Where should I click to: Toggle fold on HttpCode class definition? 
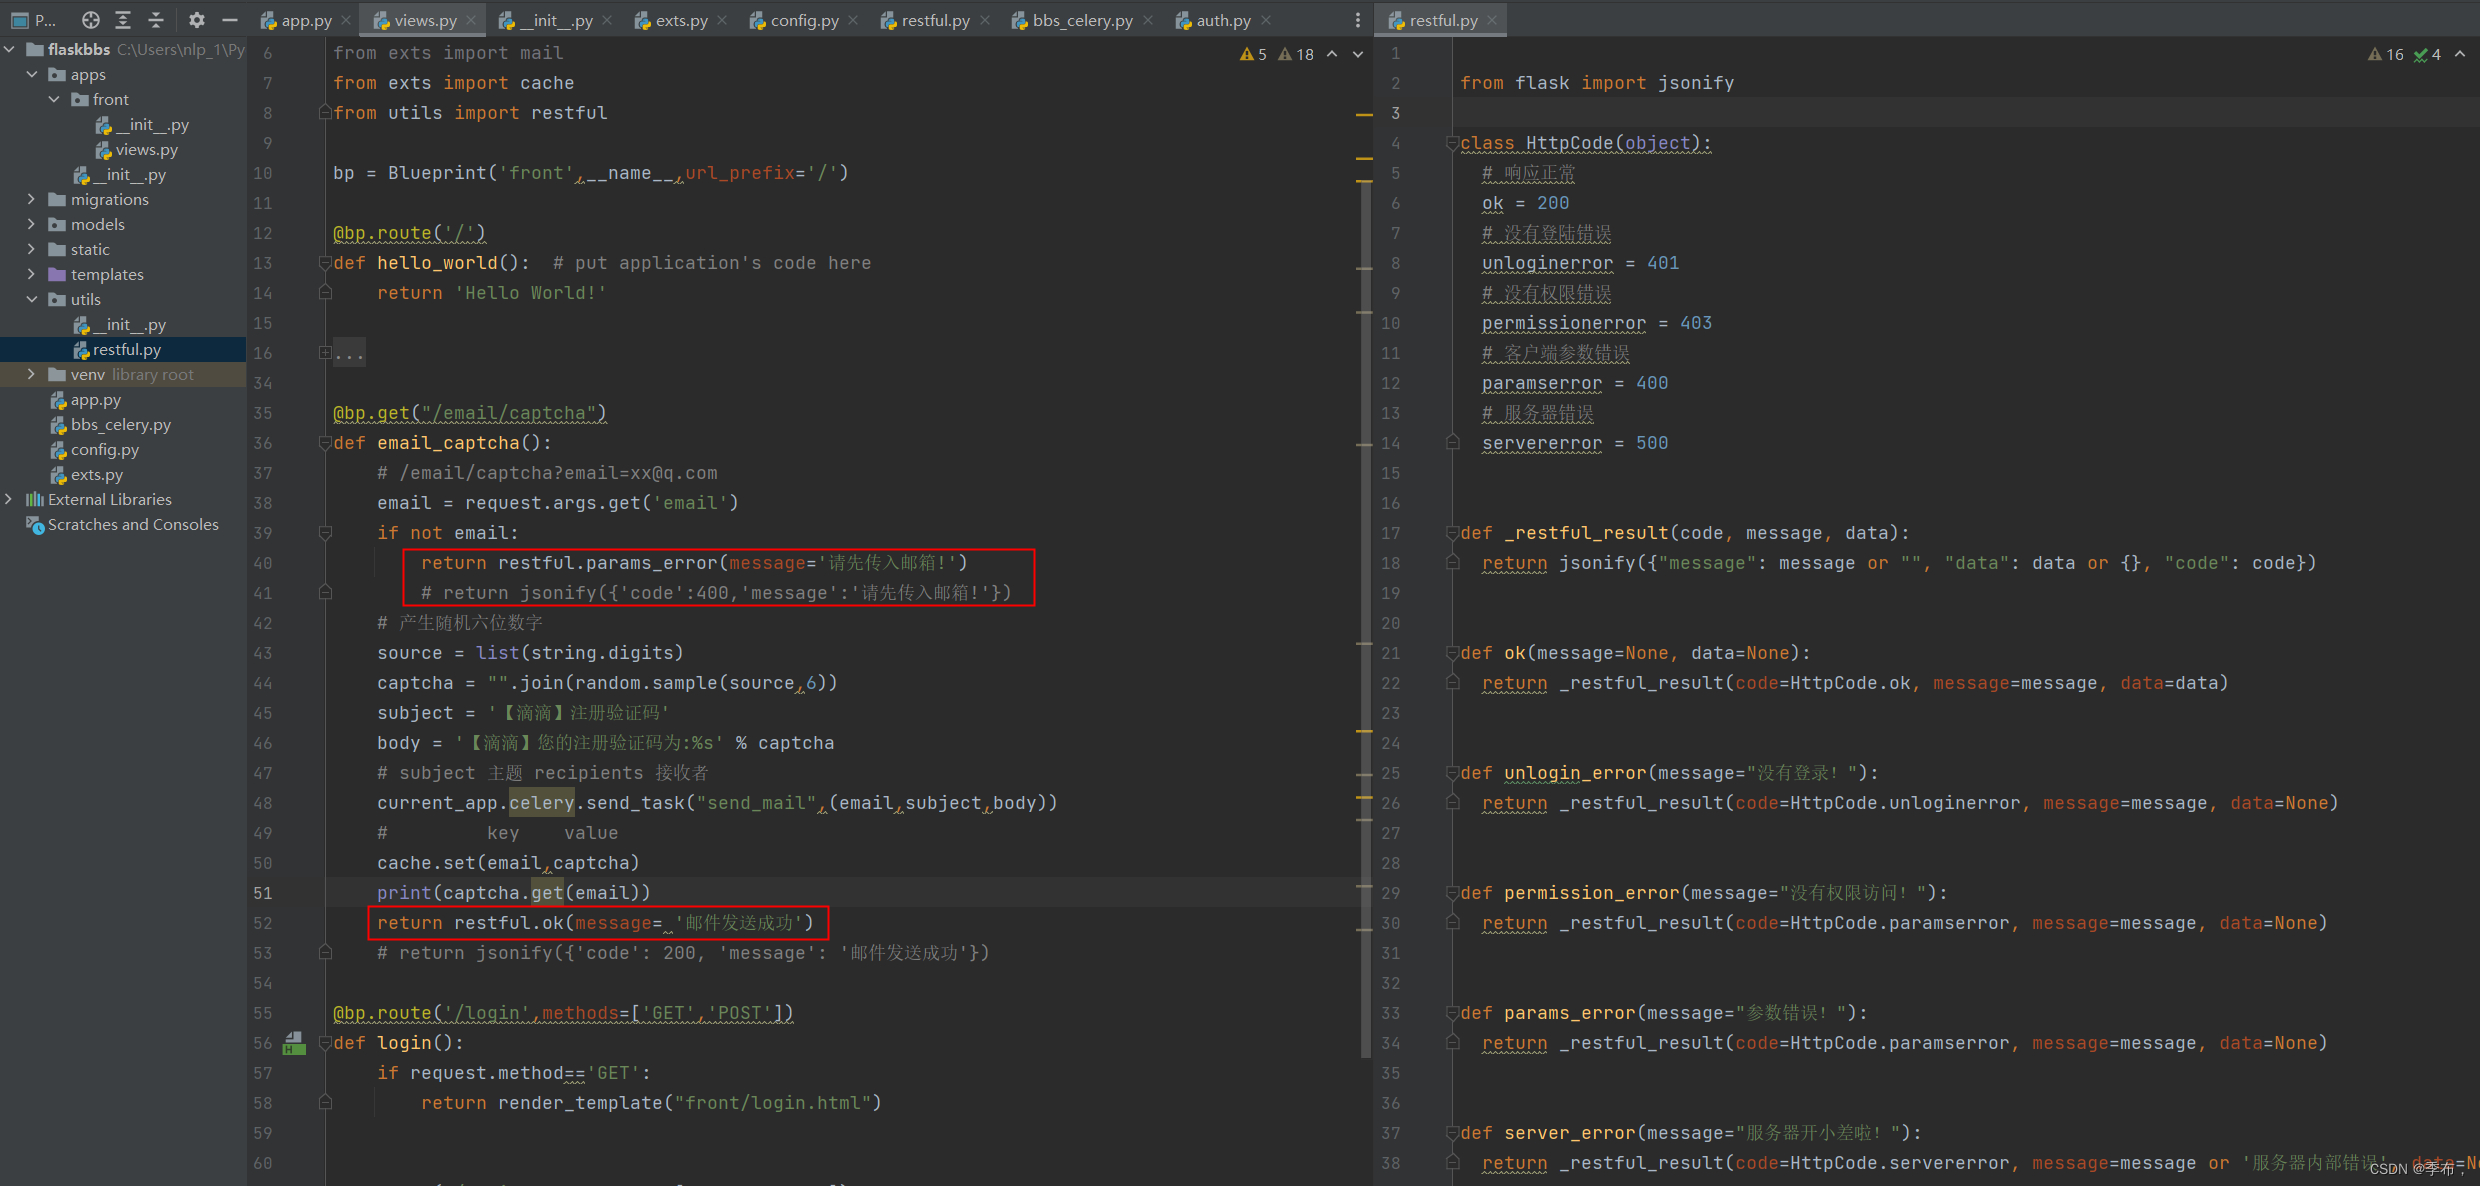click(1452, 143)
